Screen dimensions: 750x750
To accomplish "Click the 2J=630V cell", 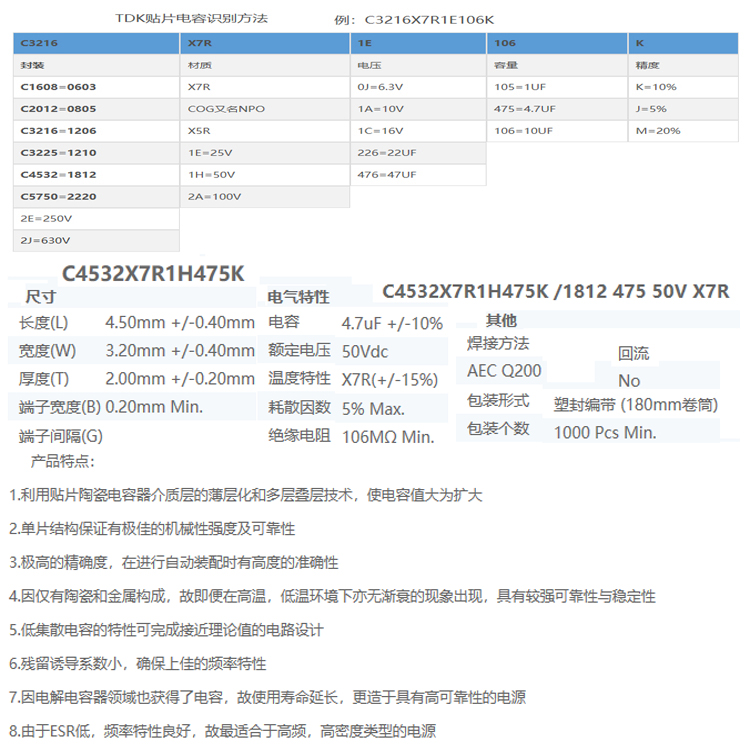I will click(96, 241).
